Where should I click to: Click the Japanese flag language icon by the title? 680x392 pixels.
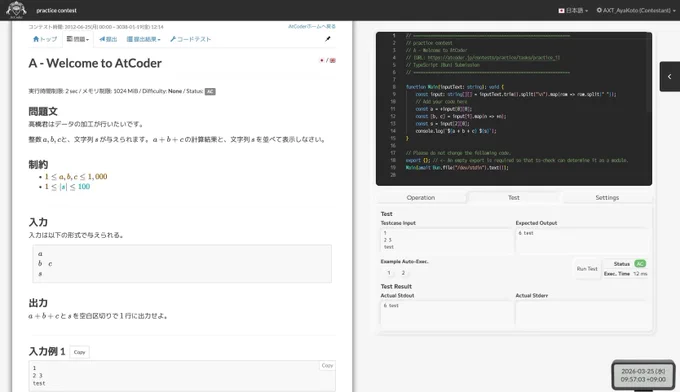pyautogui.click(x=322, y=60)
